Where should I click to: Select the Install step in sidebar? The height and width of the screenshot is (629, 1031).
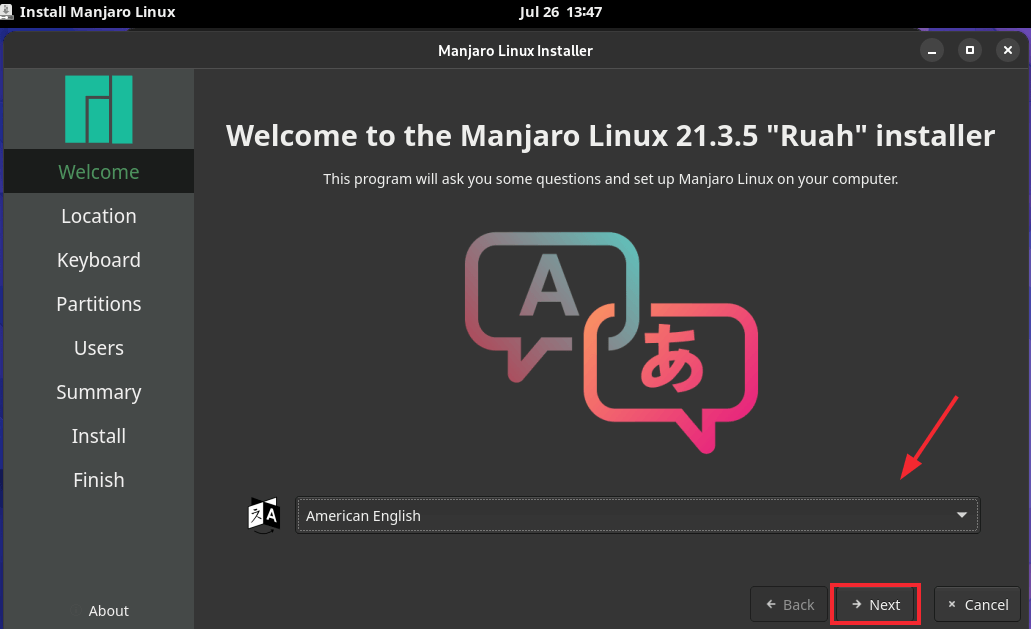[x=99, y=436]
